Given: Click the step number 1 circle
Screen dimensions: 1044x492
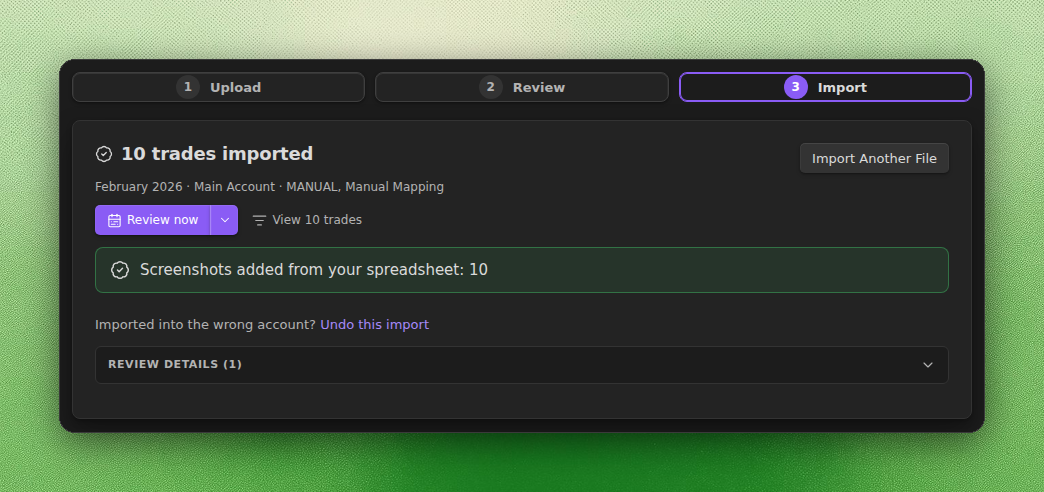Looking at the screenshot, I should [x=188, y=87].
